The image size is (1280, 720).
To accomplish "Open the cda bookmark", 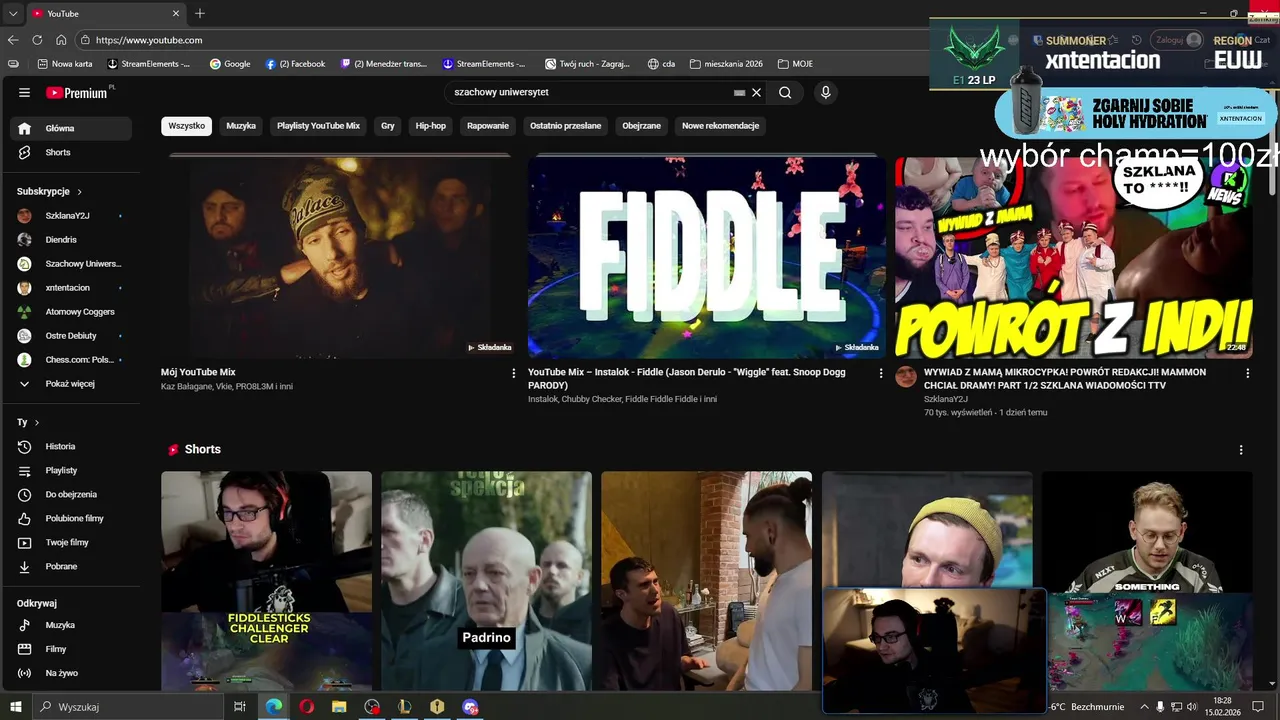I will click(x=661, y=63).
